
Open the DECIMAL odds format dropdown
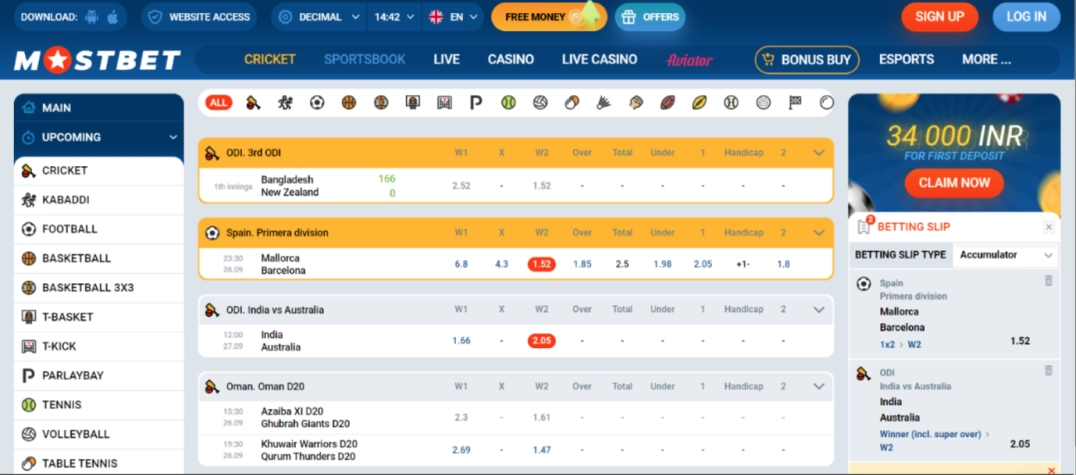pyautogui.click(x=319, y=17)
